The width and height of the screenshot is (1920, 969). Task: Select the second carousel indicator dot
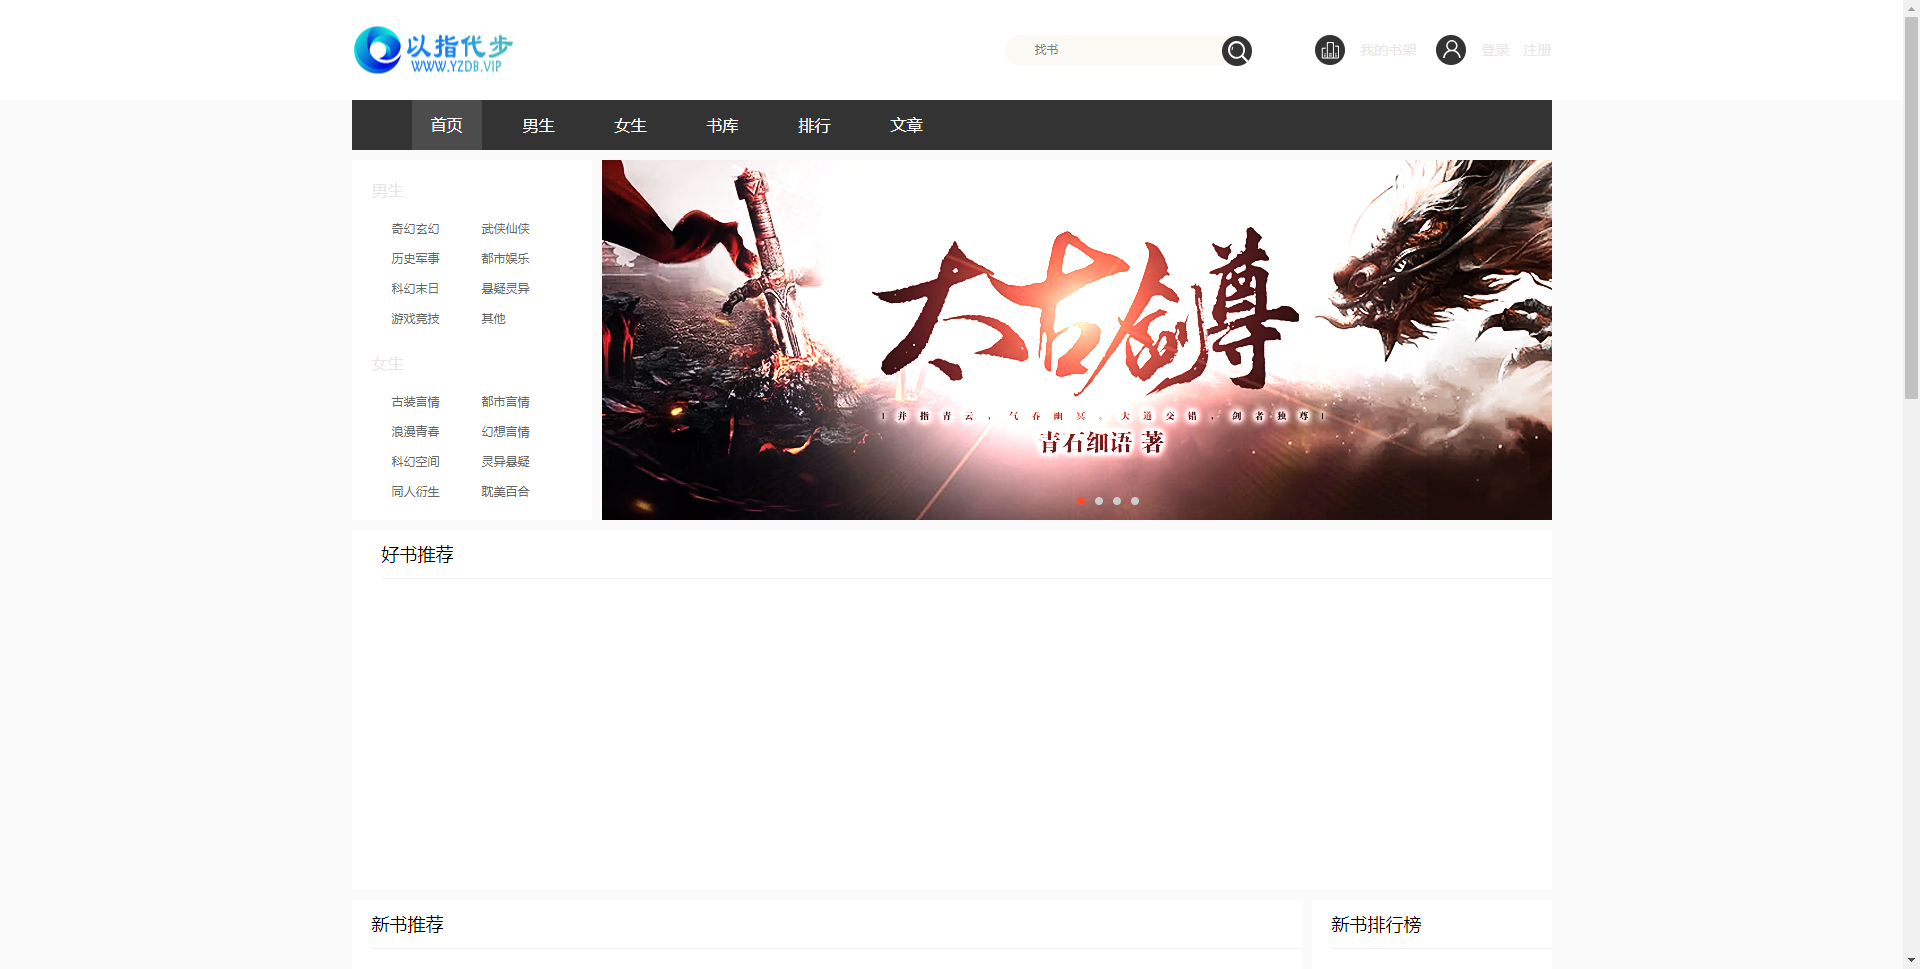point(1099,501)
